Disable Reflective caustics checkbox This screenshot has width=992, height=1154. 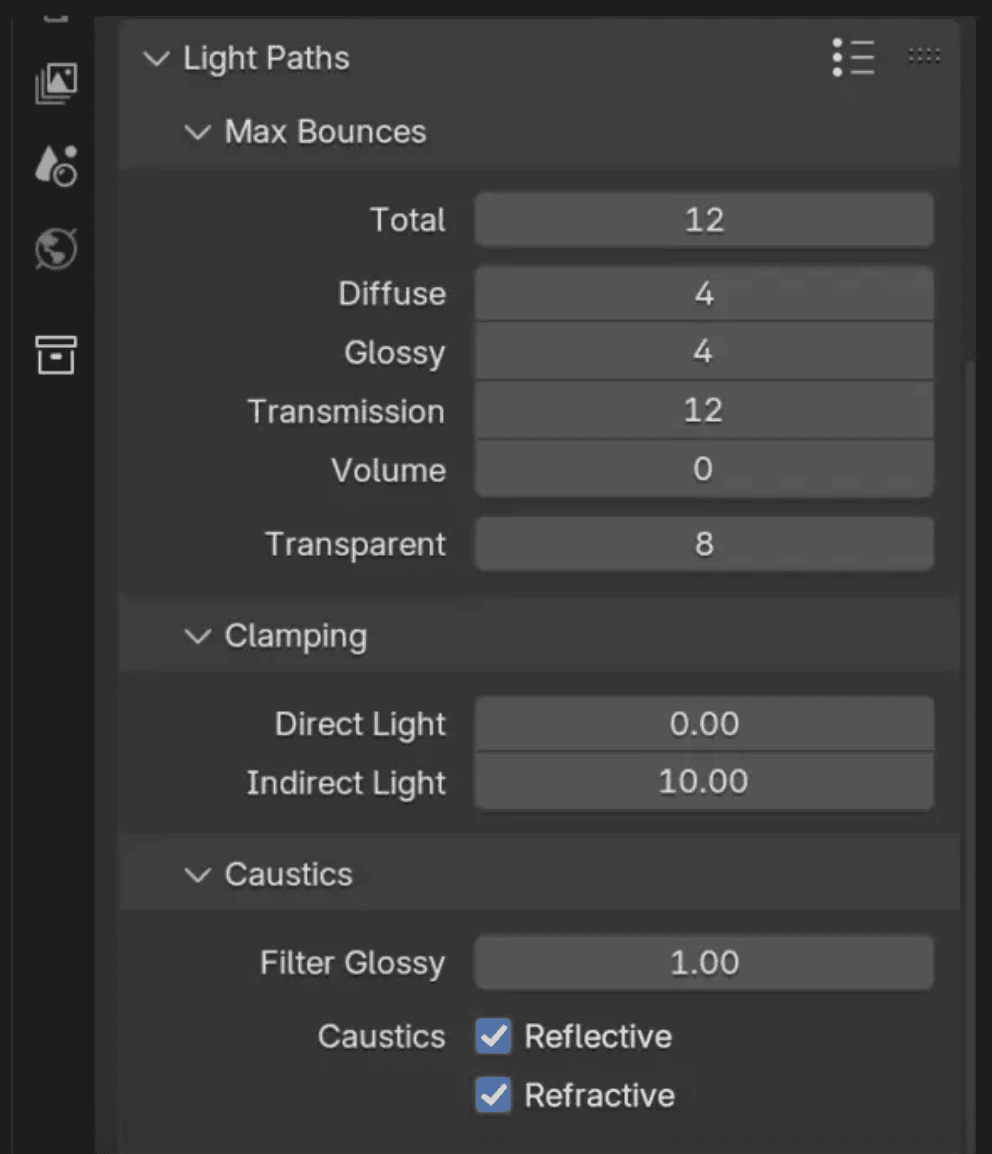[x=493, y=1036]
